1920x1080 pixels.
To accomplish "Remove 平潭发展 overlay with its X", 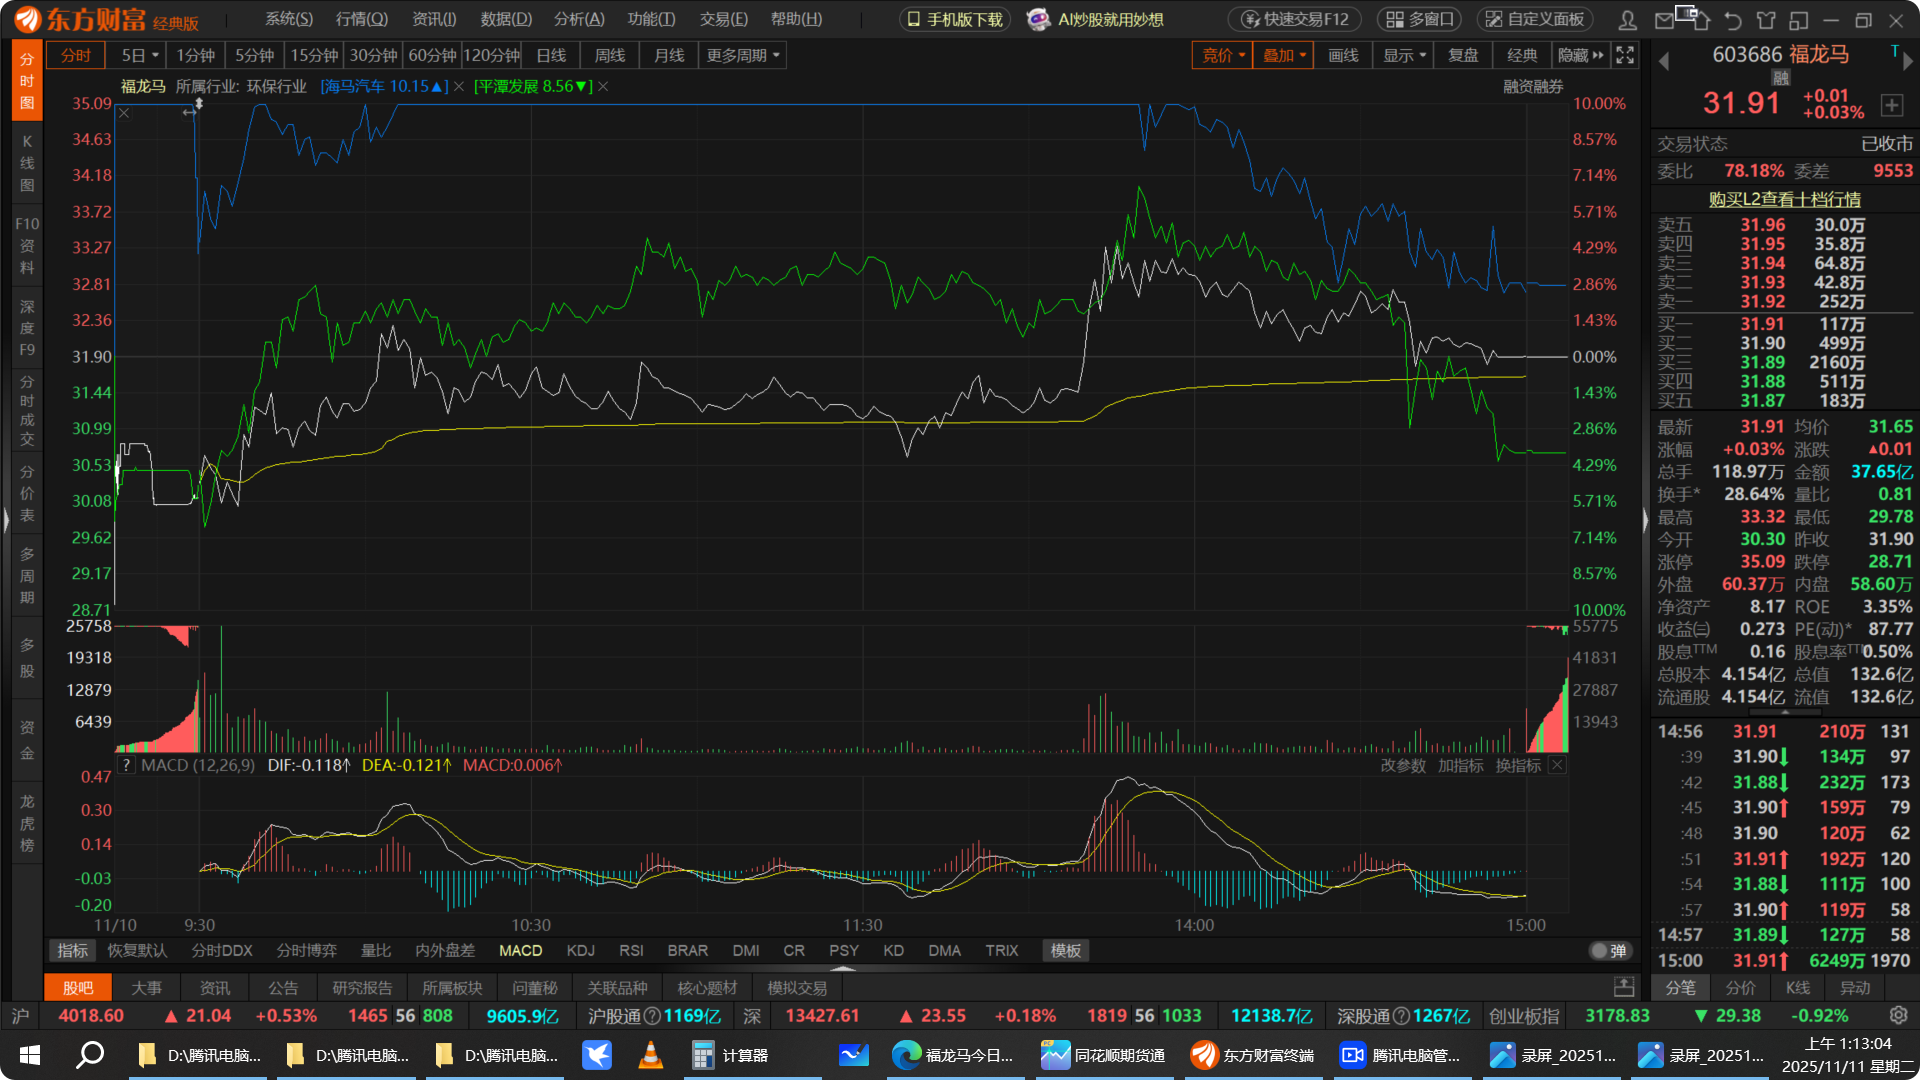I will 603,87.
